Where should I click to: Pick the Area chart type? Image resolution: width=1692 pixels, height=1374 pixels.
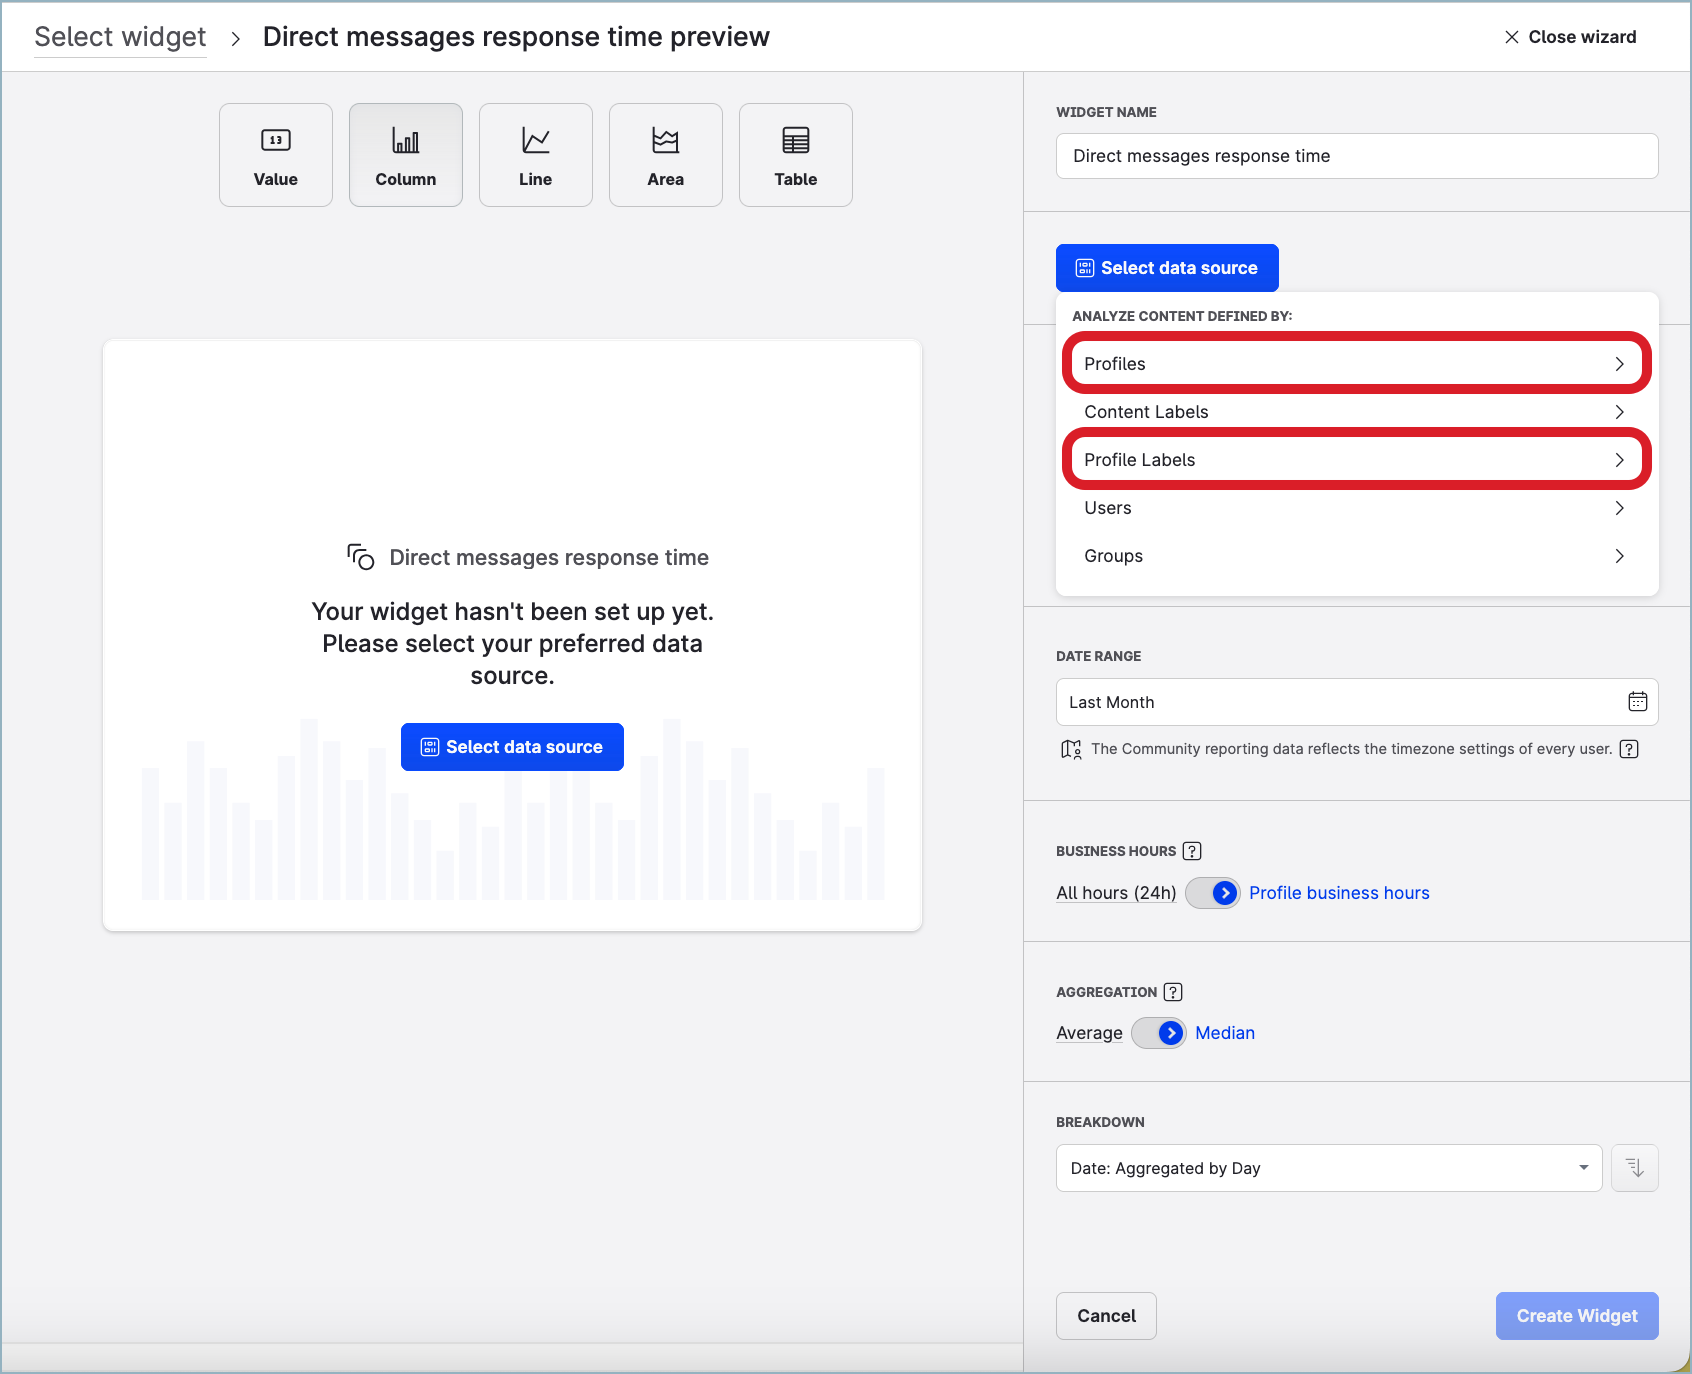[665, 155]
